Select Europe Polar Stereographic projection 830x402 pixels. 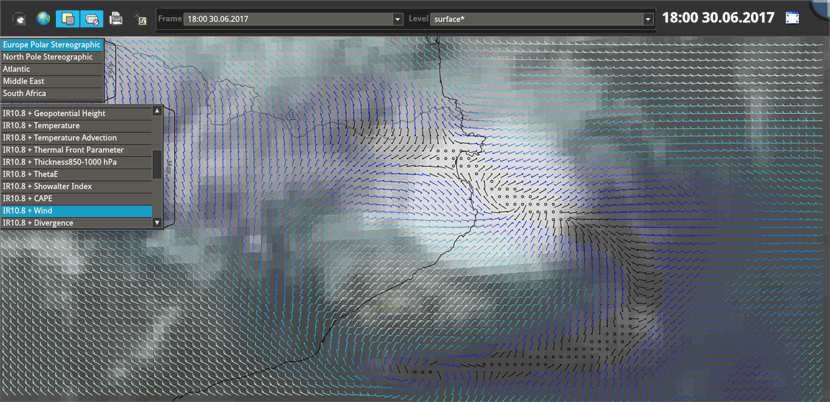(52, 45)
